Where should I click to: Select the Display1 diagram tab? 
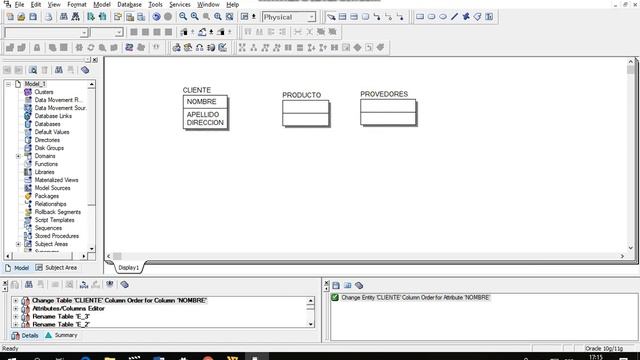pyautogui.click(x=129, y=268)
